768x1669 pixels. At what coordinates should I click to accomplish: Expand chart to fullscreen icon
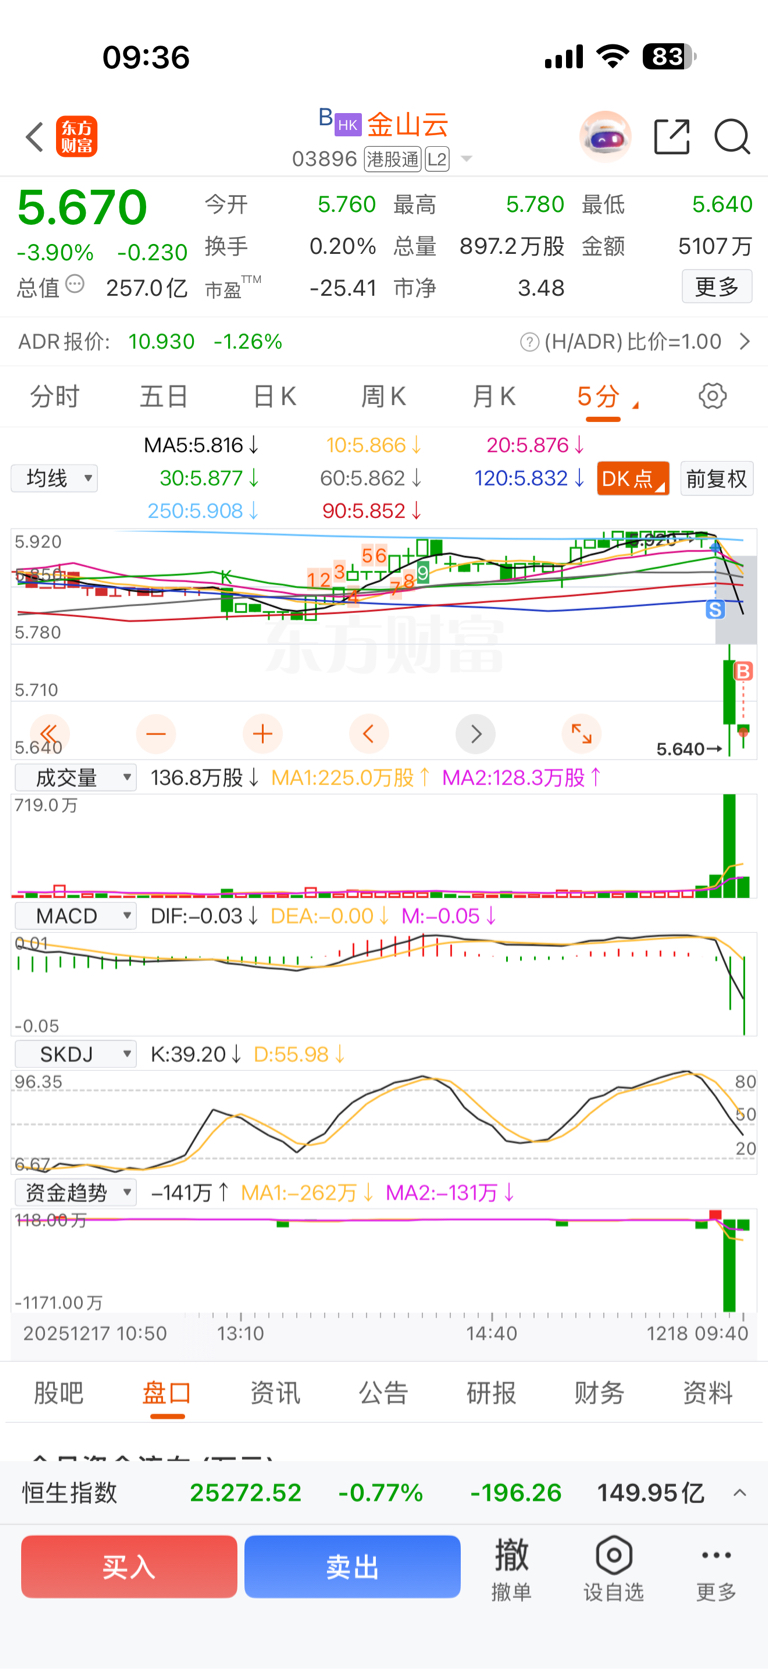pyautogui.click(x=582, y=734)
